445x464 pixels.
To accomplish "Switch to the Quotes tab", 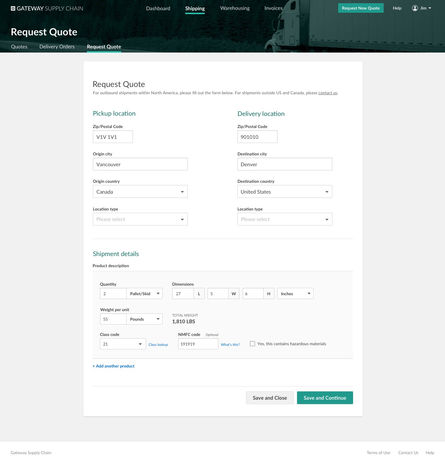I will point(19,47).
